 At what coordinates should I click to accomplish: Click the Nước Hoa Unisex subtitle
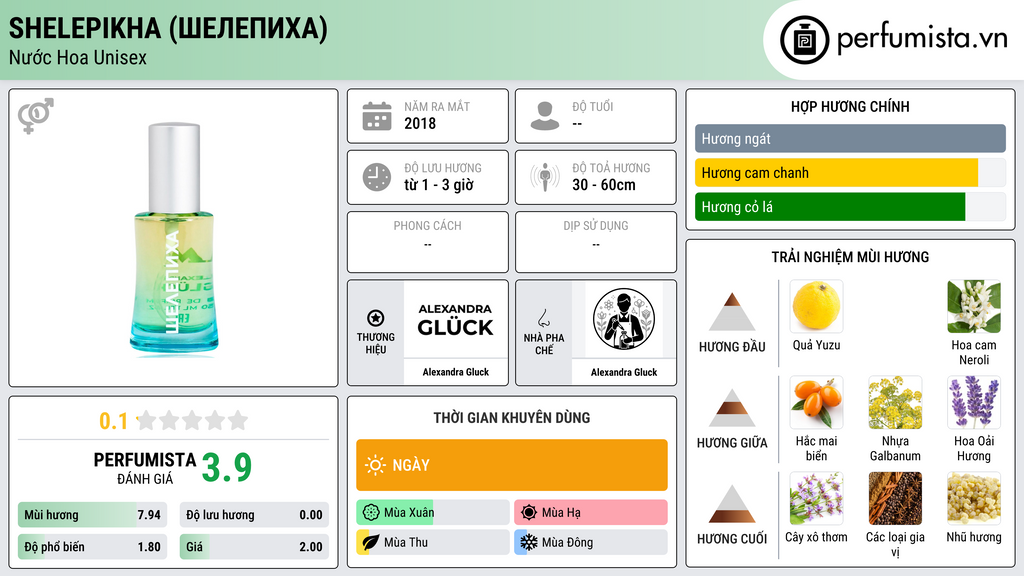[x=78, y=57]
